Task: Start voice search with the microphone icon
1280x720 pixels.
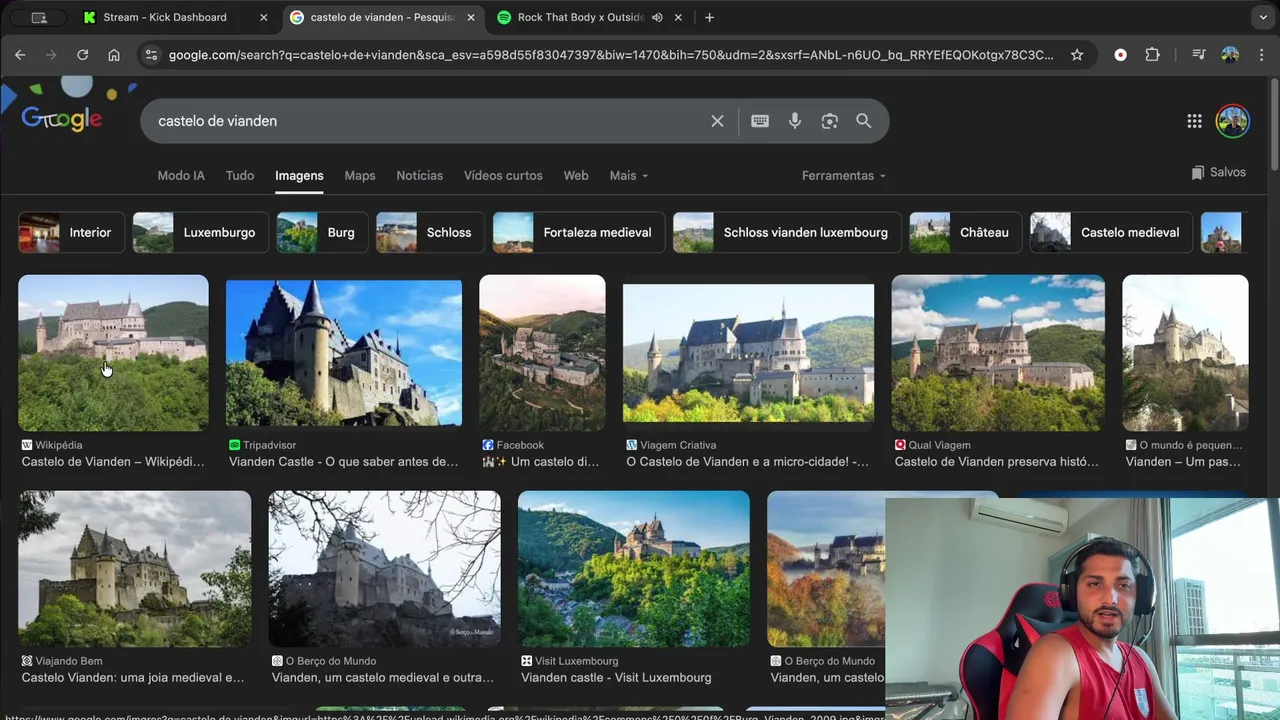Action: (x=795, y=121)
